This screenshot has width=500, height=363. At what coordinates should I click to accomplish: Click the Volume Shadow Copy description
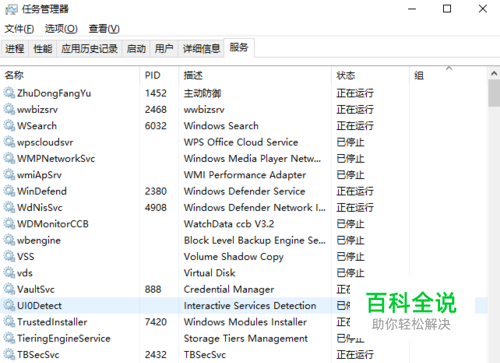234,257
